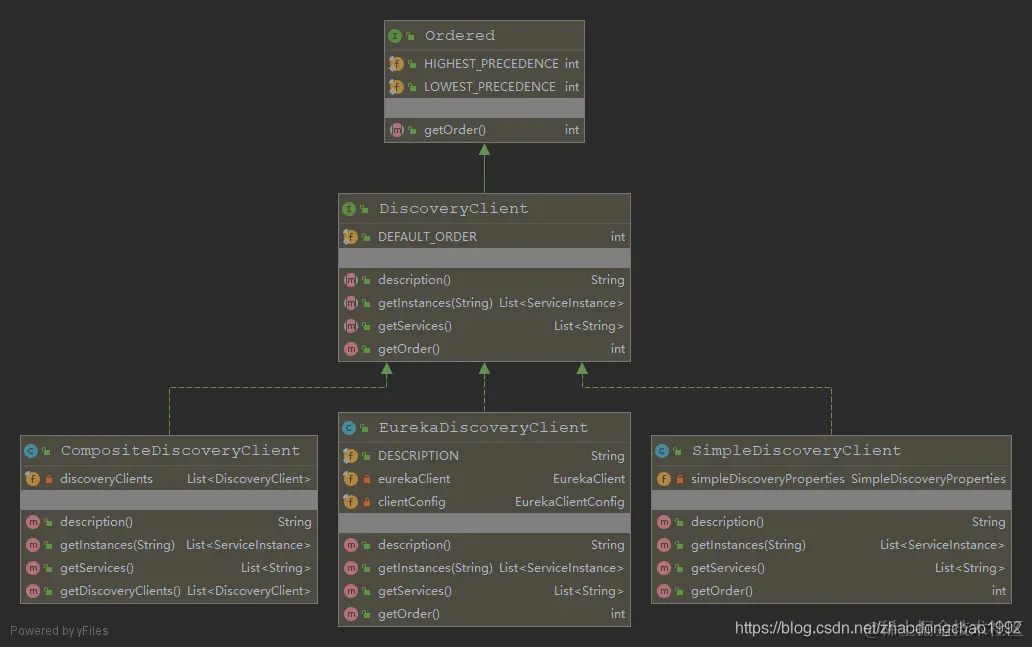The image size is (1032, 647).
Task: Click the lock icon beside eurekaClient
Action: point(367,479)
